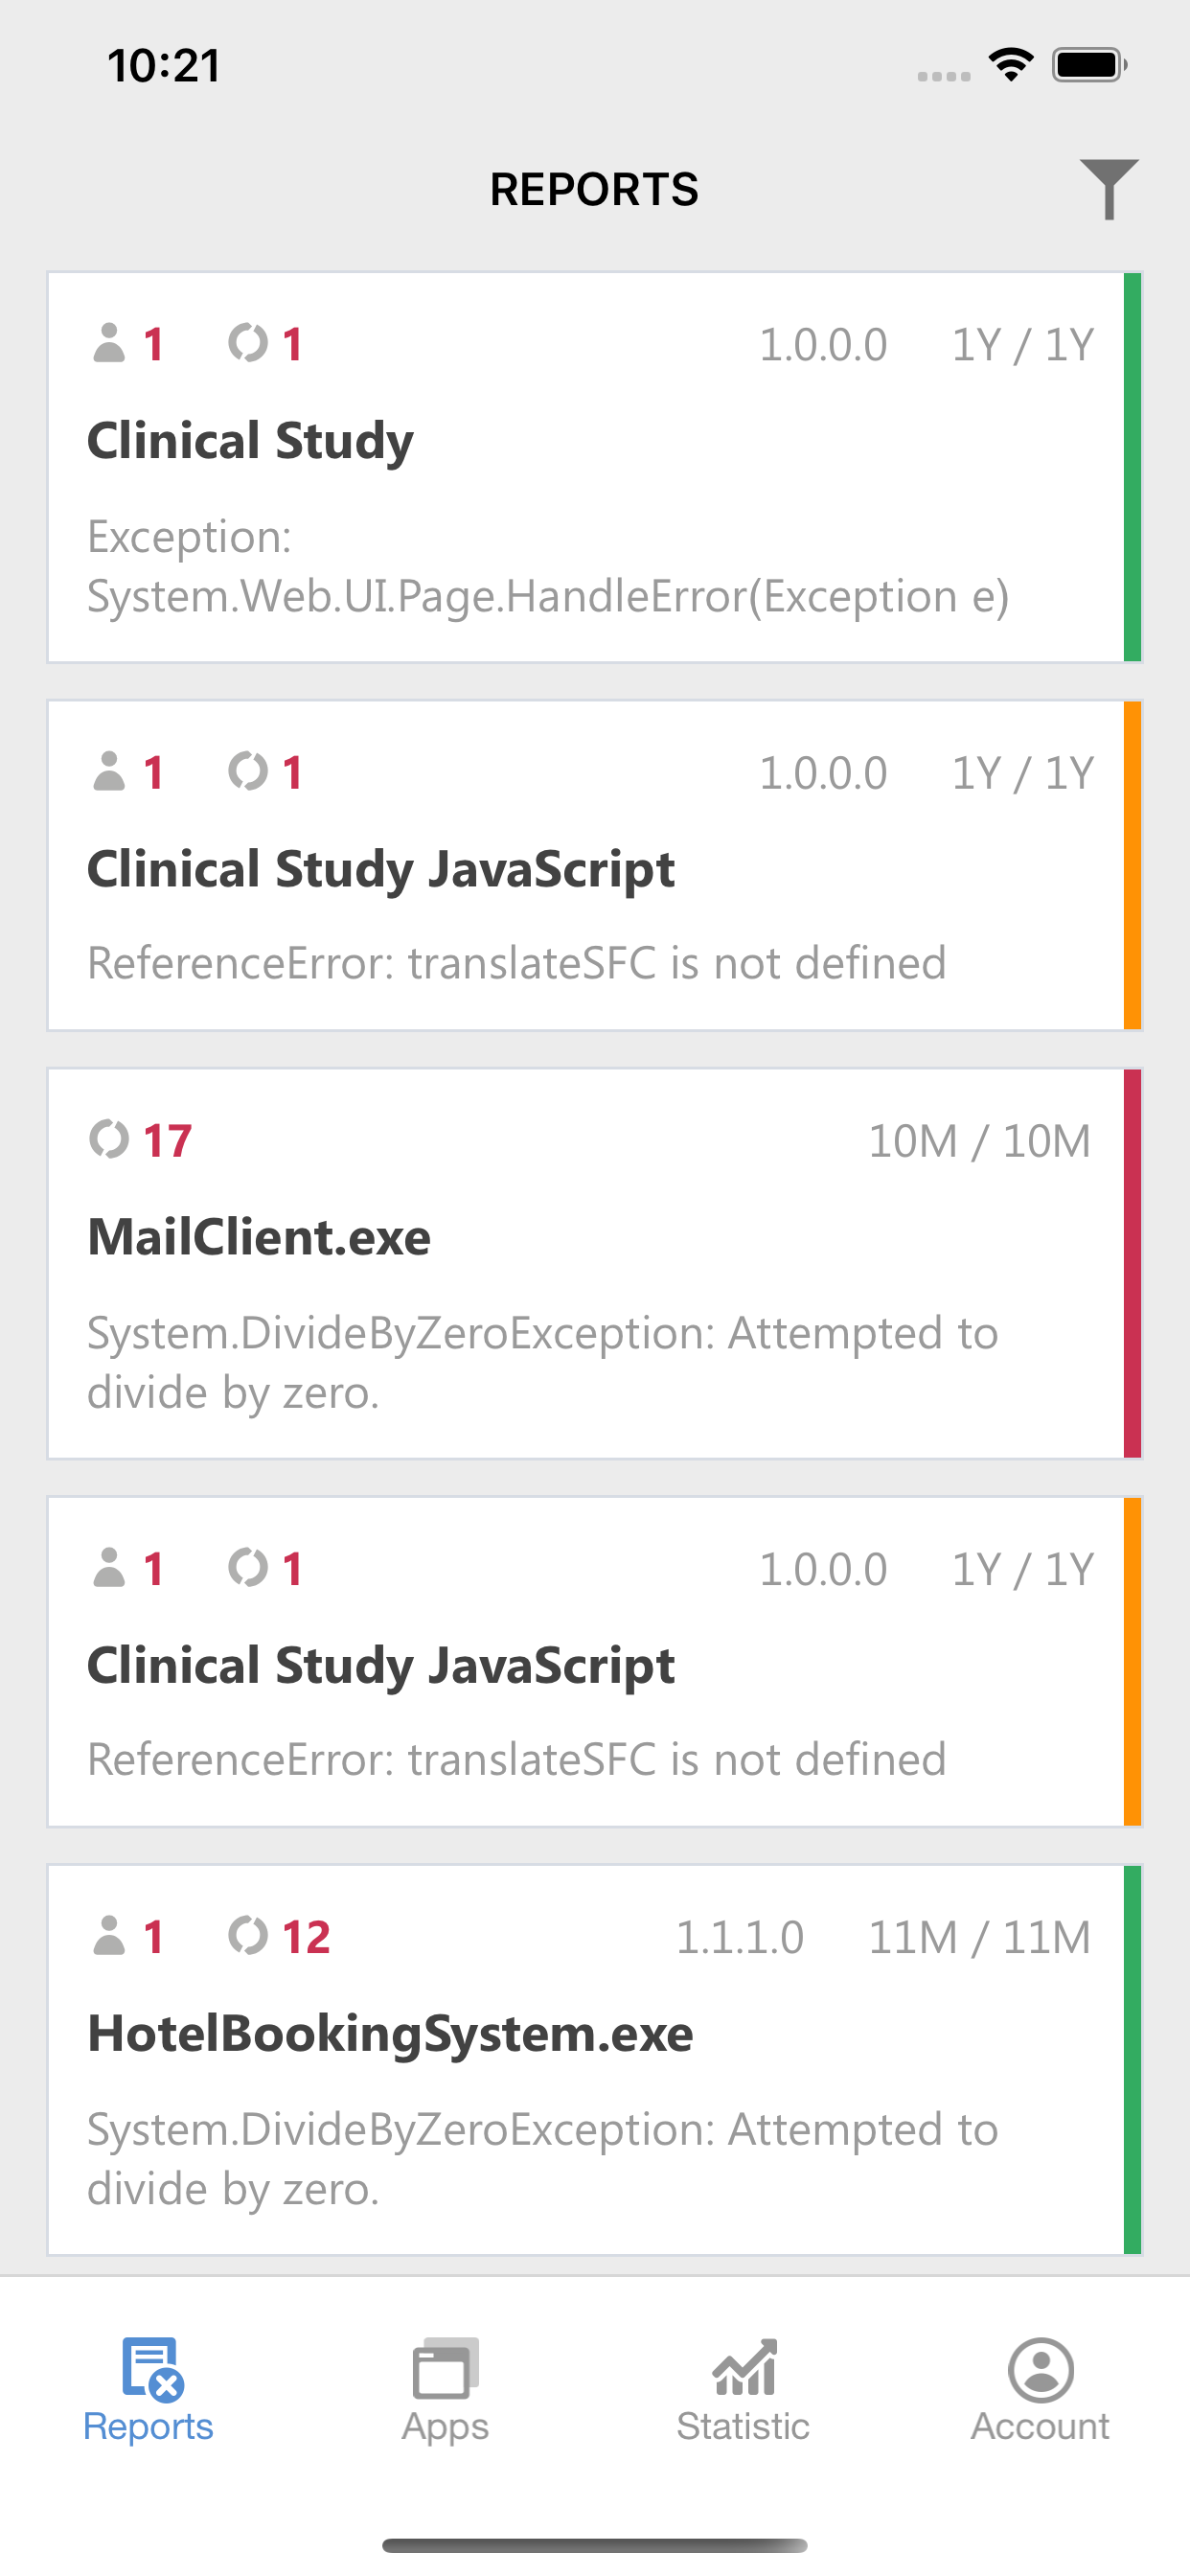Click the occurrence icon on first Clinical Study JavaScript card

pos(247,771)
